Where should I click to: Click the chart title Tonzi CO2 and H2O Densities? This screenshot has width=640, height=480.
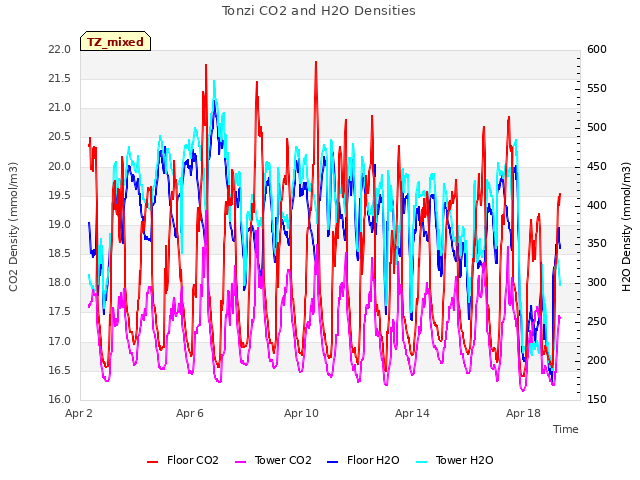coord(318,11)
